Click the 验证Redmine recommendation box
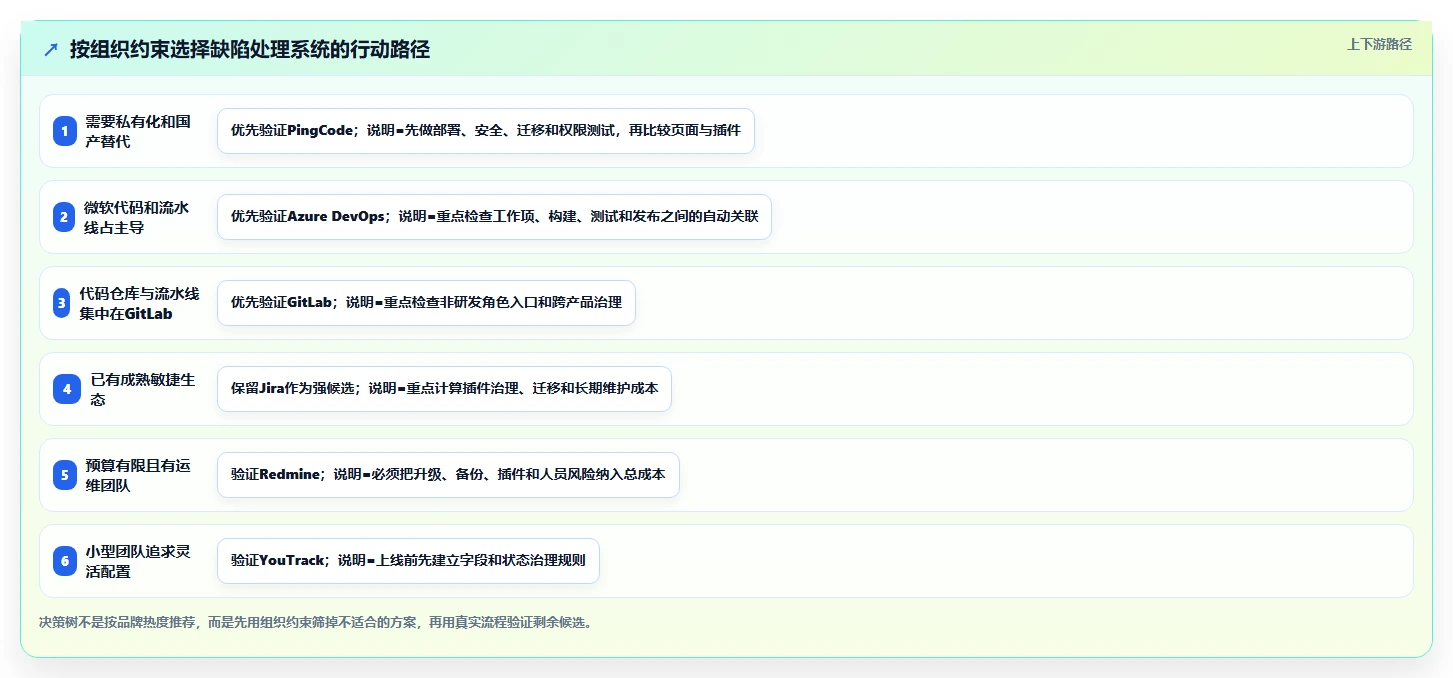Image resolution: width=1453 pixels, height=678 pixels. point(448,475)
